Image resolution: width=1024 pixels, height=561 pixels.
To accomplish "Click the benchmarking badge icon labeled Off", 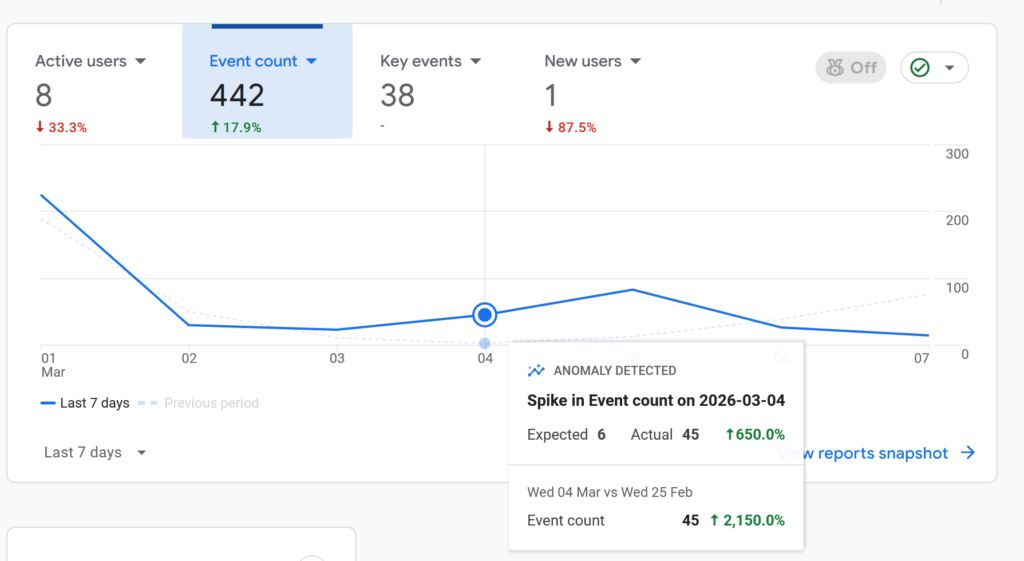I will 834,68.
